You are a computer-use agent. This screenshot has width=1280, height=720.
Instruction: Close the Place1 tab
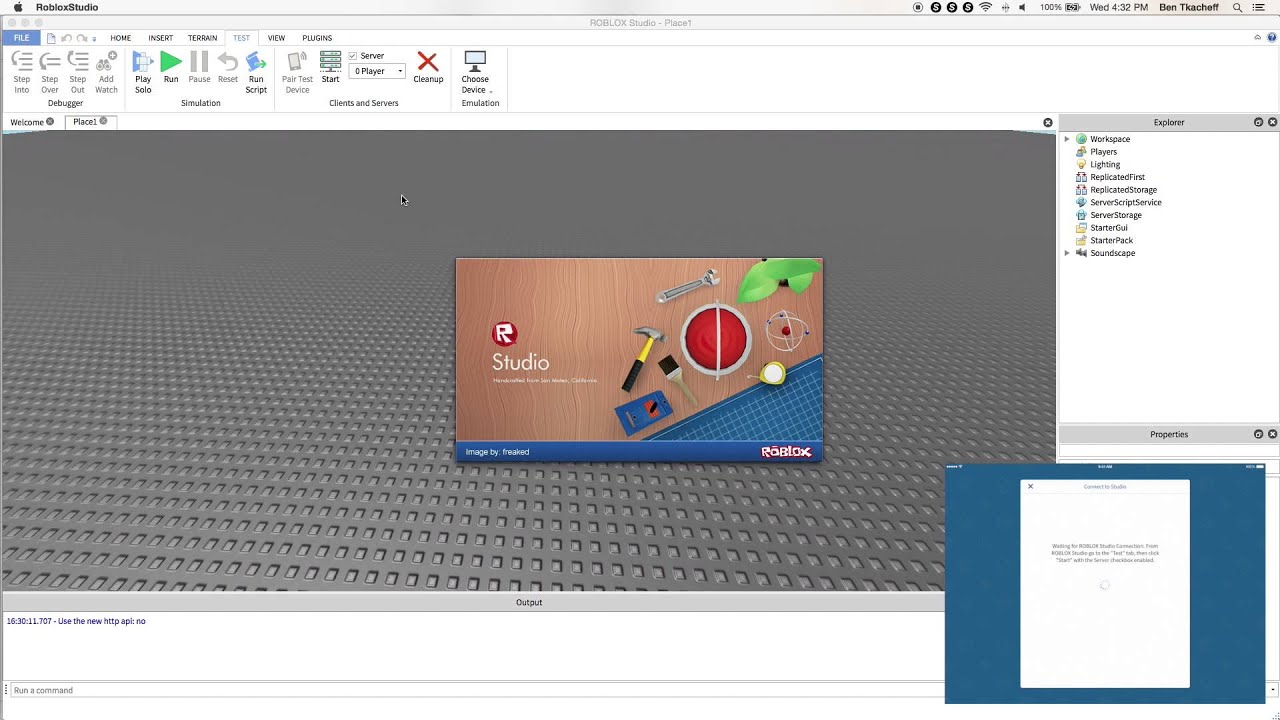tap(103, 121)
